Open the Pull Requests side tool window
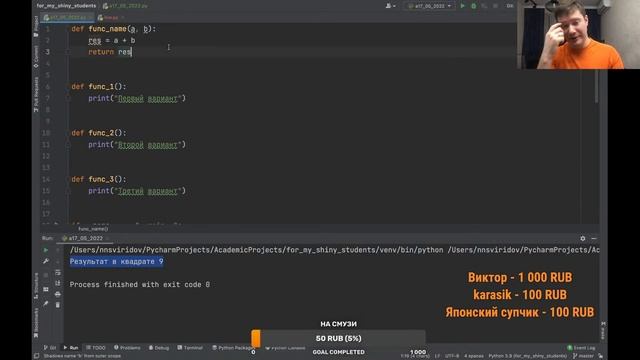This screenshot has width=640, height=360. coord(36,95)
